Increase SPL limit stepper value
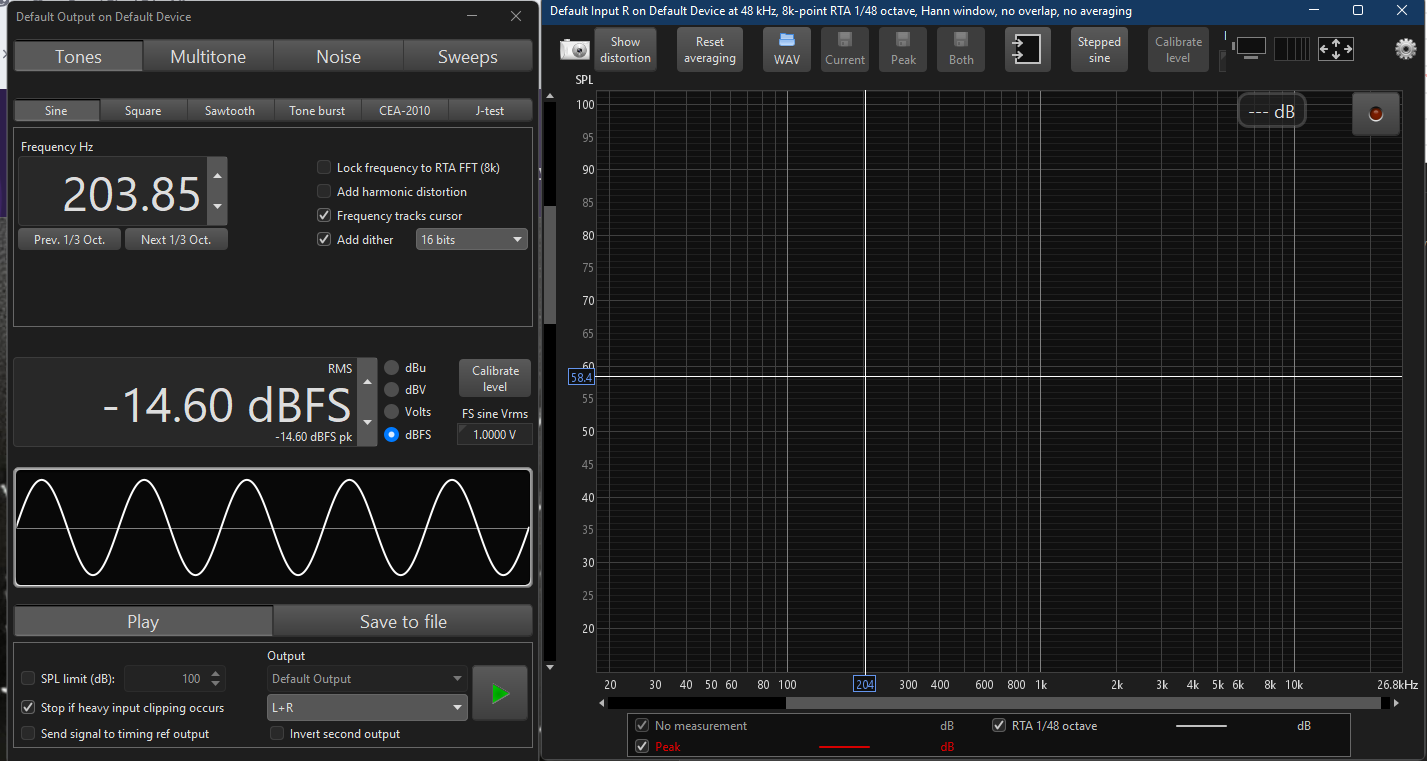Screen dimensions: 1427x761 (x=217, y=674)
